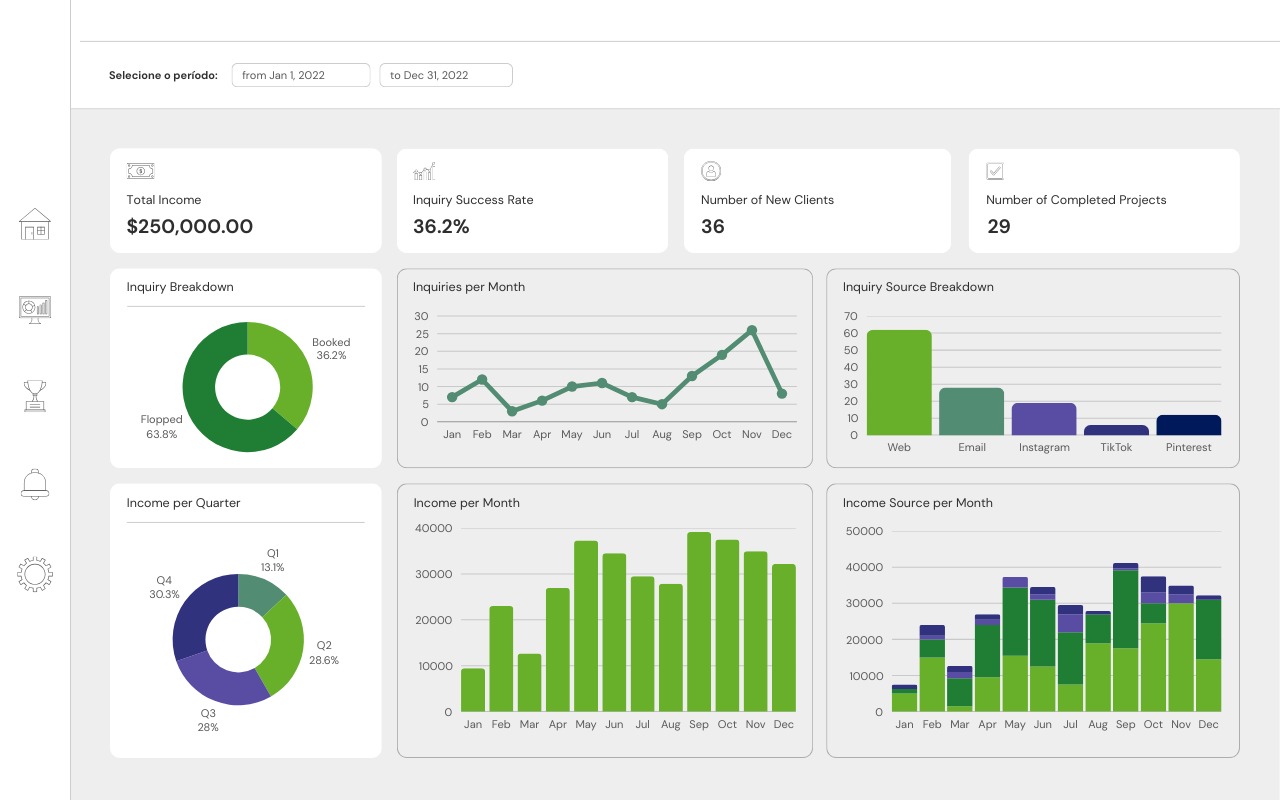Open the settings gear icon
This screenshot has width=1280, height=800.
click(x=35, y=574)
